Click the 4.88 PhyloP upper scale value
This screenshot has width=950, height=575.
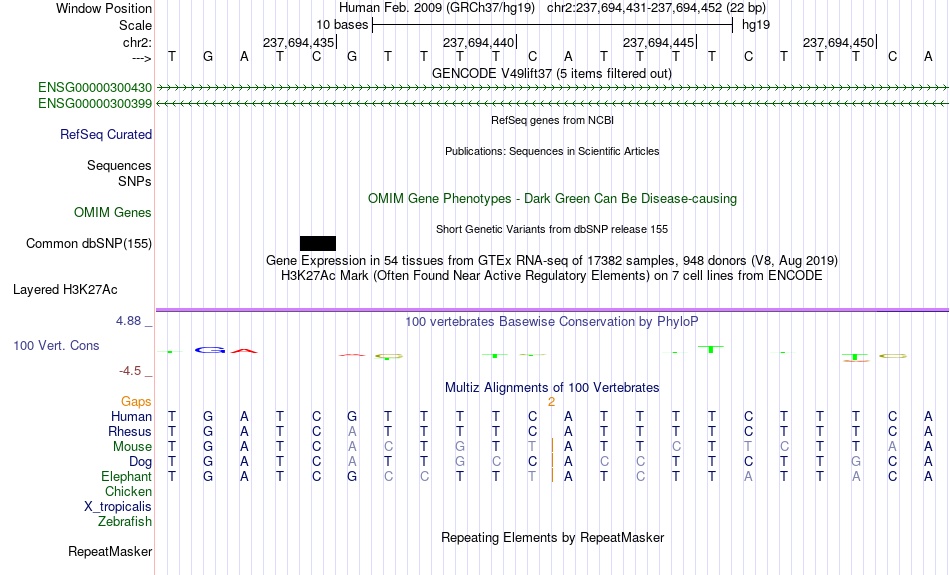128,321
